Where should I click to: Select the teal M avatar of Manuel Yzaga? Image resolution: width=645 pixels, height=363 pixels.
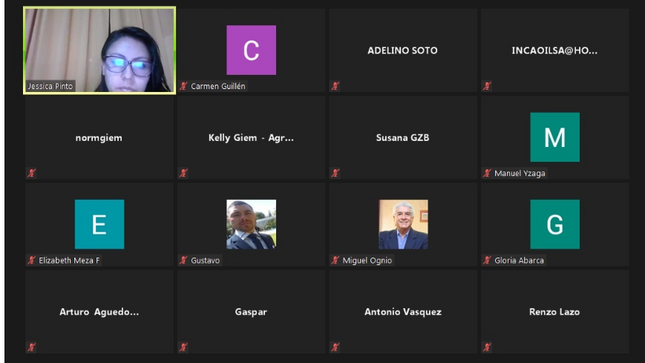(x=555, y=137)
